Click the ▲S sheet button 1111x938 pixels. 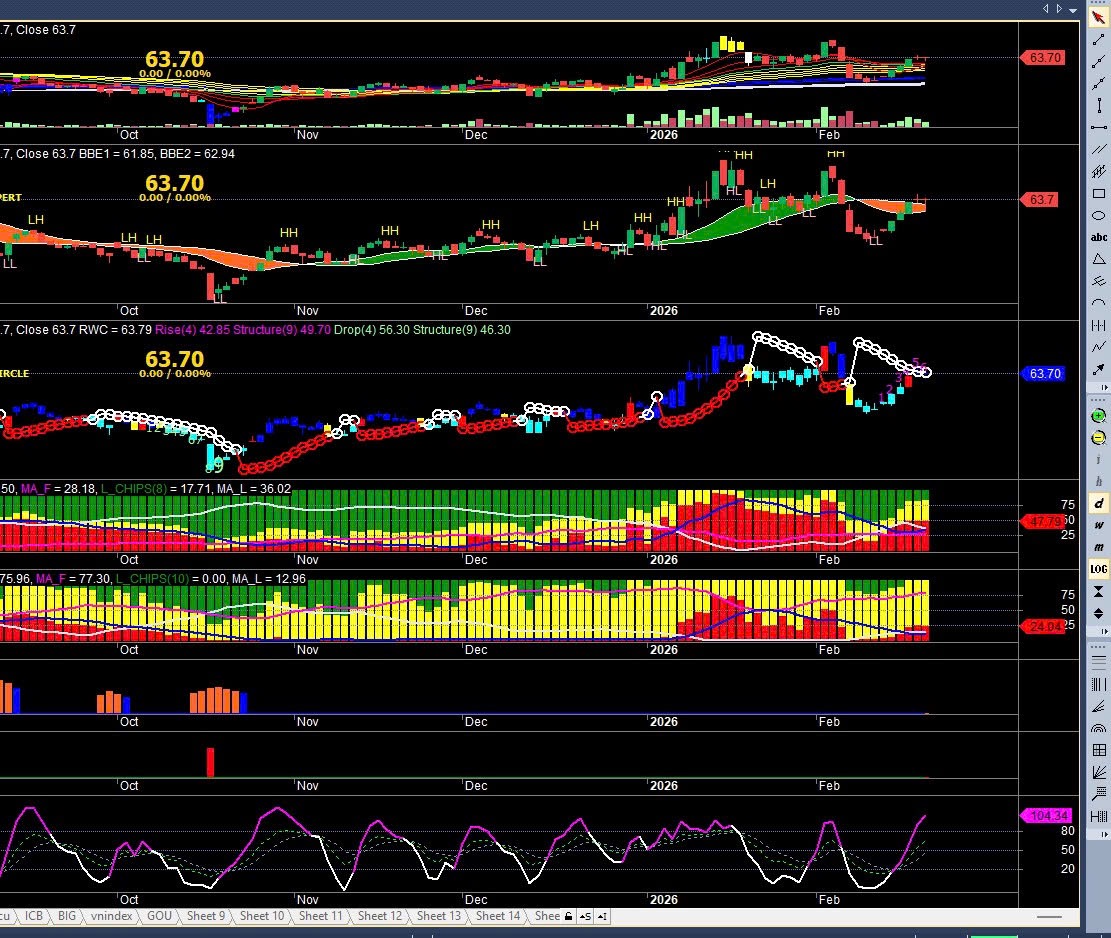pos(585,916)
